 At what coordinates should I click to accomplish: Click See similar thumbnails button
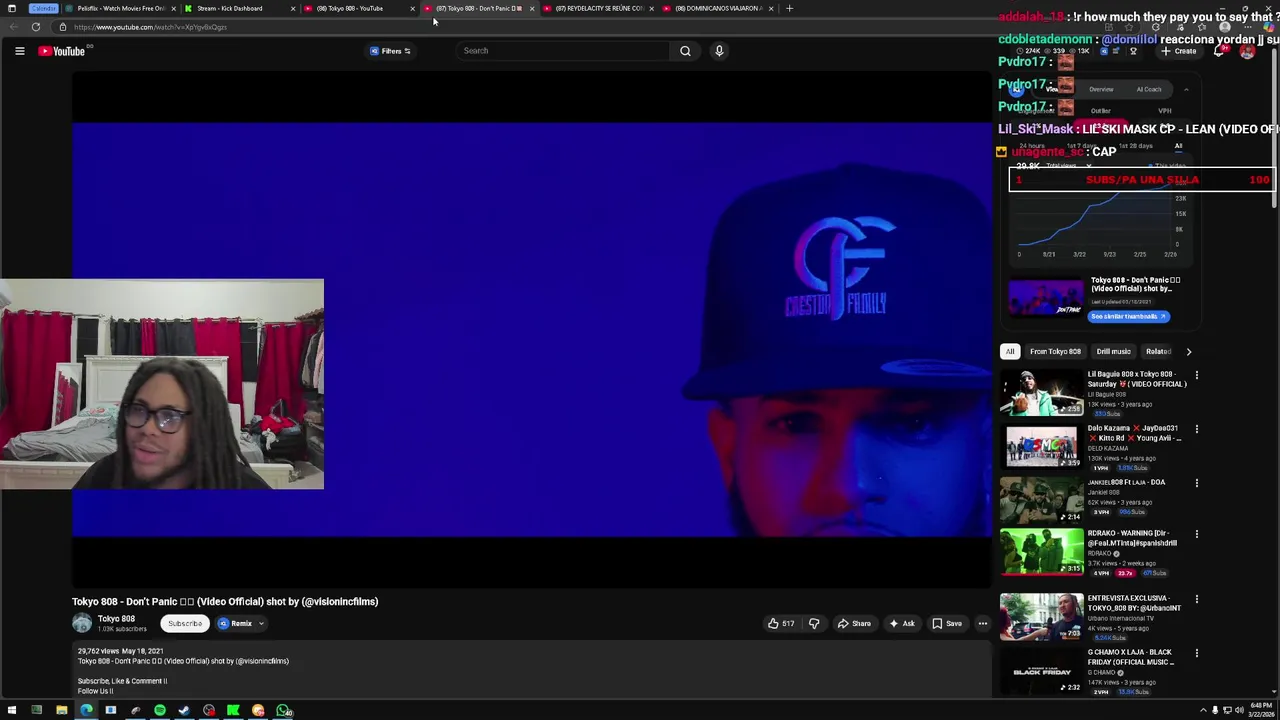pyautogui.click(x=1128, y=317)
